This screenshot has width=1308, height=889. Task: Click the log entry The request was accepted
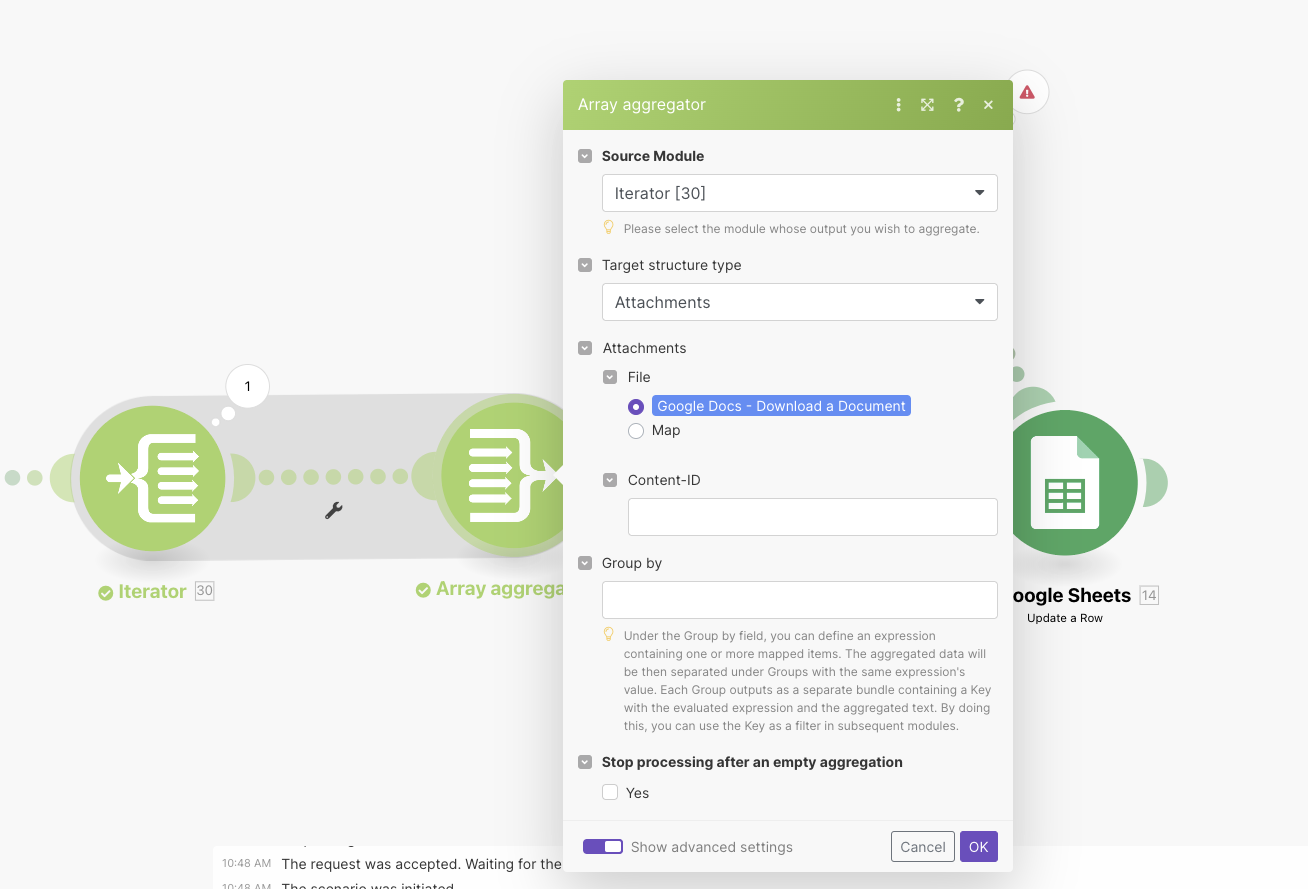(x=421, y=864)
